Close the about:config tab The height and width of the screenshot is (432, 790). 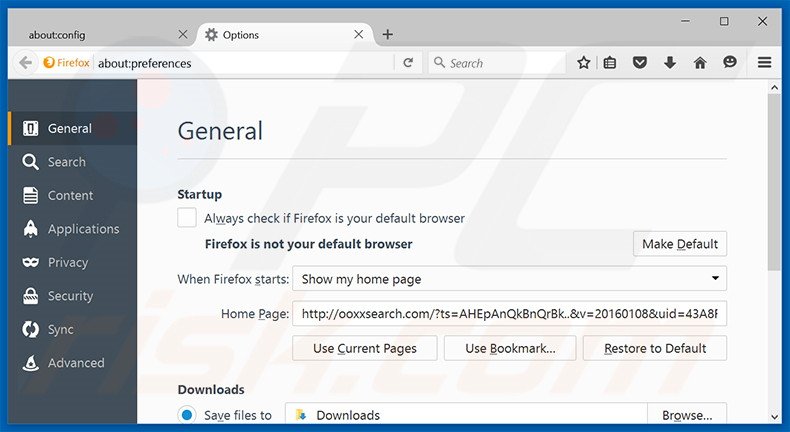(x=183, y=34)
